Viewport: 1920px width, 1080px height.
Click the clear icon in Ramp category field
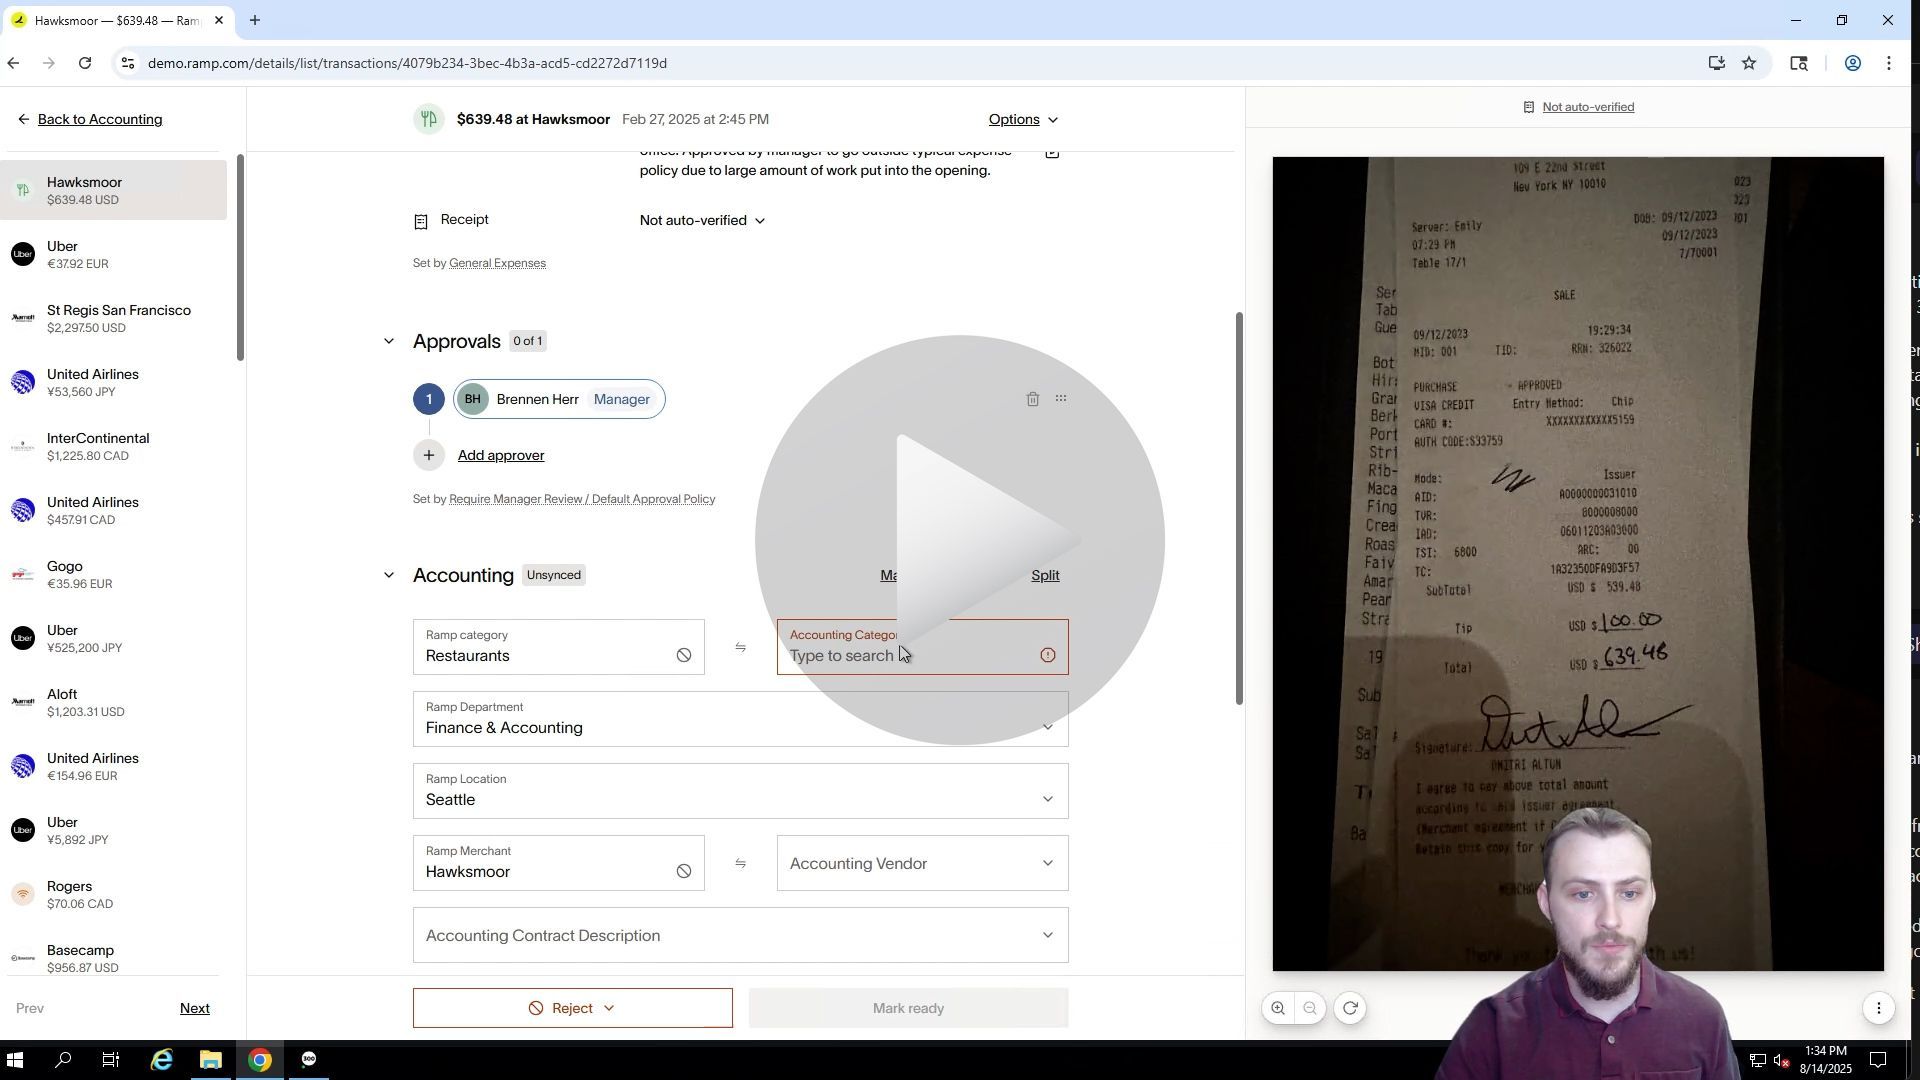click(x=683, y=655)
